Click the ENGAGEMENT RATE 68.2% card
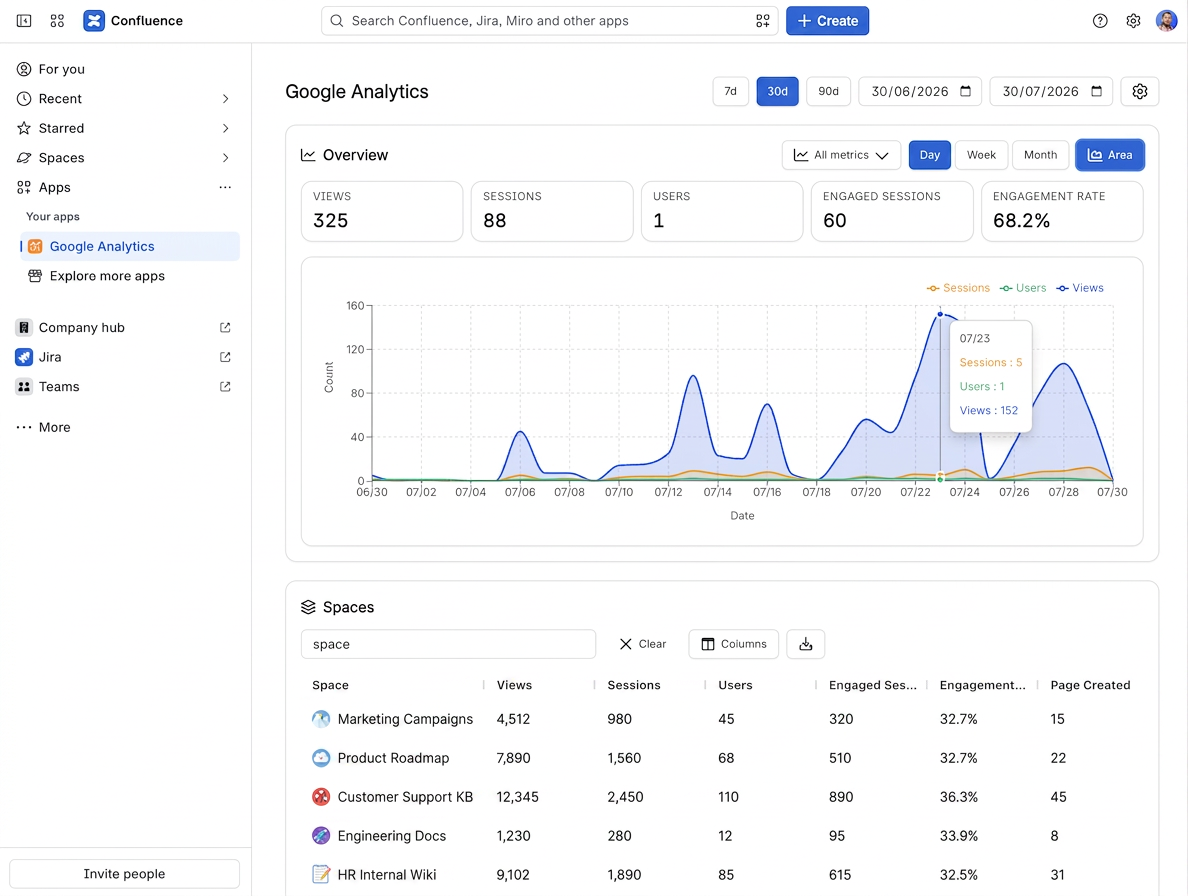Image resolution: width=1188 pixels, height=896 pixels. [1061, 211]
